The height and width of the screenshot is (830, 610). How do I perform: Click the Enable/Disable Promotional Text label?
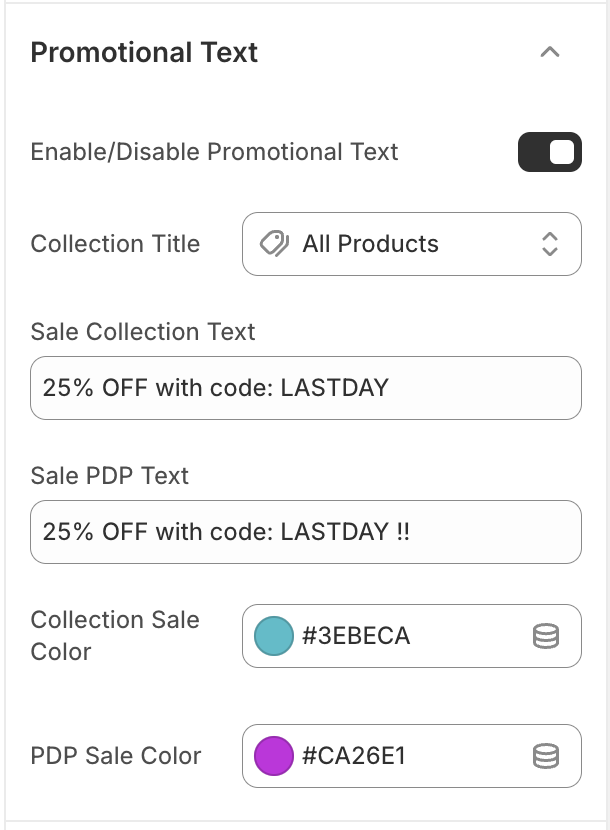[214, 152]
